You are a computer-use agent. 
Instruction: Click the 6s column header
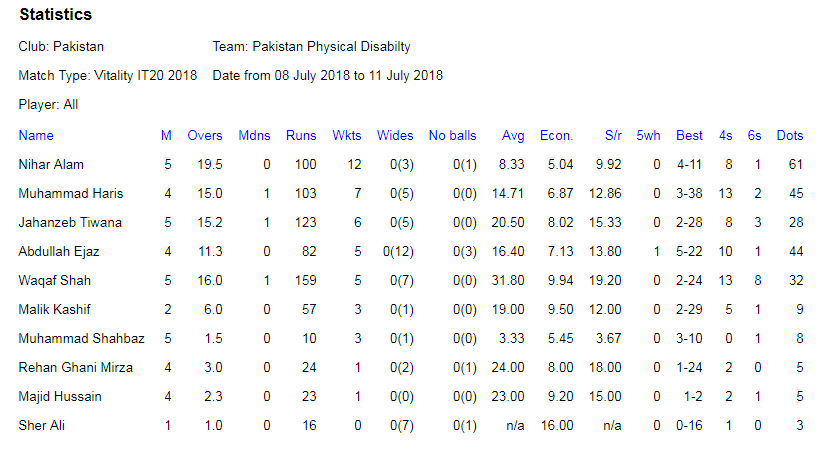coord(754,135)
